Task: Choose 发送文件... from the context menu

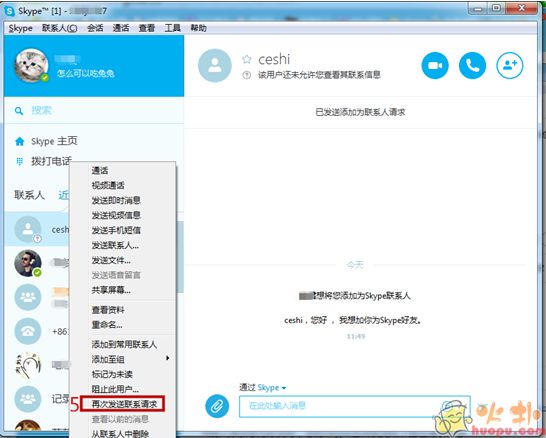Action: 123,260
